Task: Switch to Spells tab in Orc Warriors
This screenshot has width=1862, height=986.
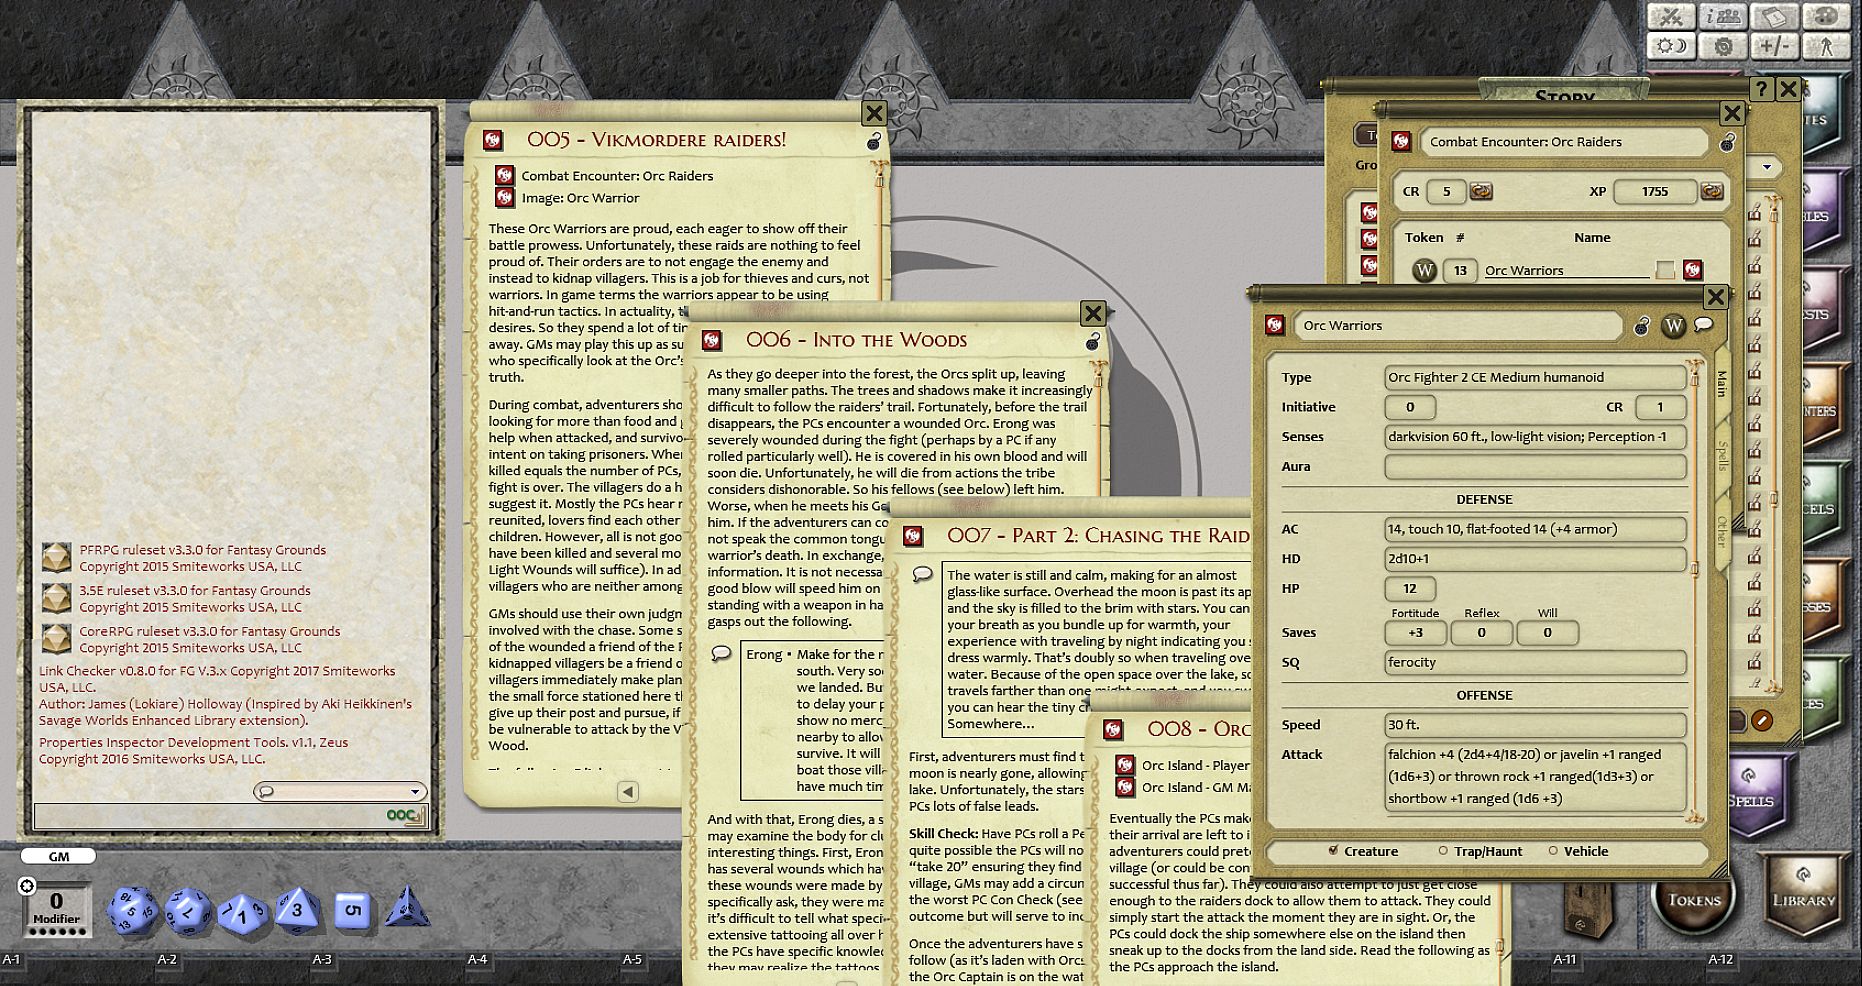Action: 1721,456
